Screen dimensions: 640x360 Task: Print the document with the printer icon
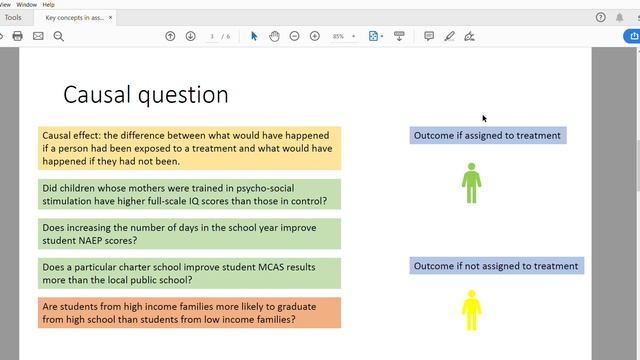coord(18,36)
